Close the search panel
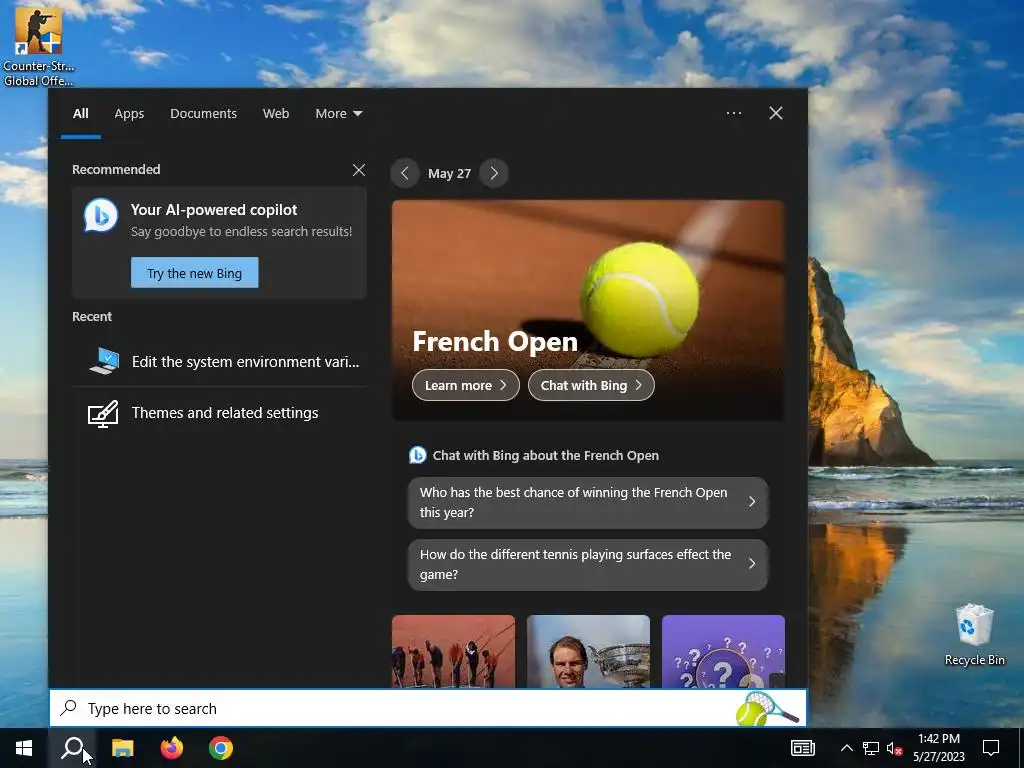Screen dimensions: 1024x768 tap(776, 114)
